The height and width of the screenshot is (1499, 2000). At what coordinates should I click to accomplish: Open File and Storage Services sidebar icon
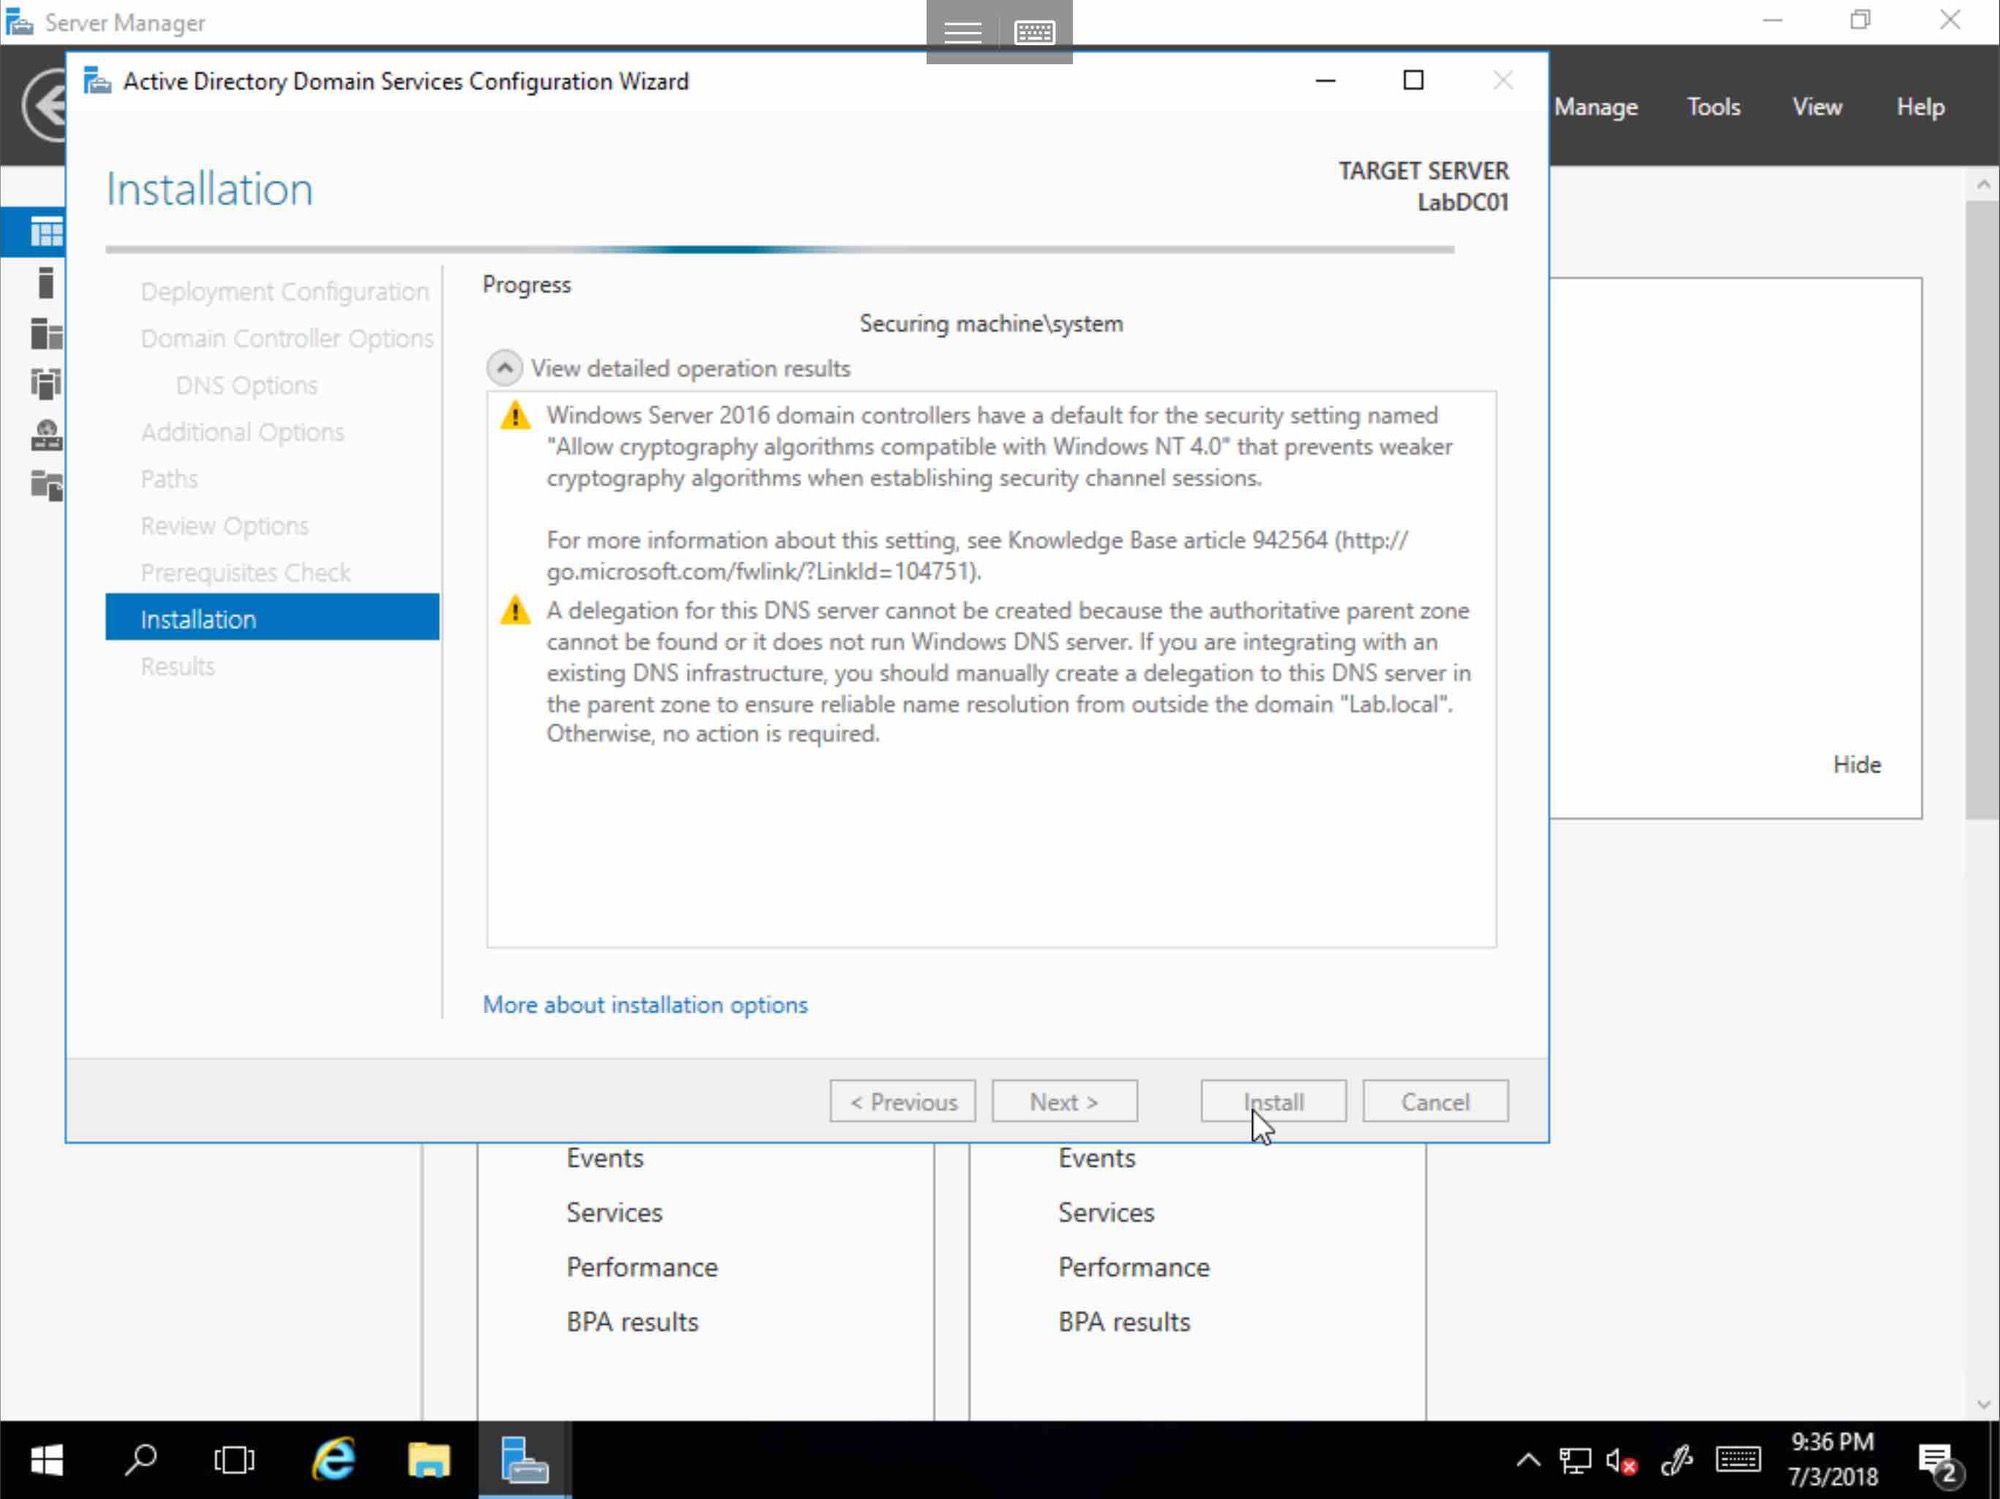click(x=46, y=485)
